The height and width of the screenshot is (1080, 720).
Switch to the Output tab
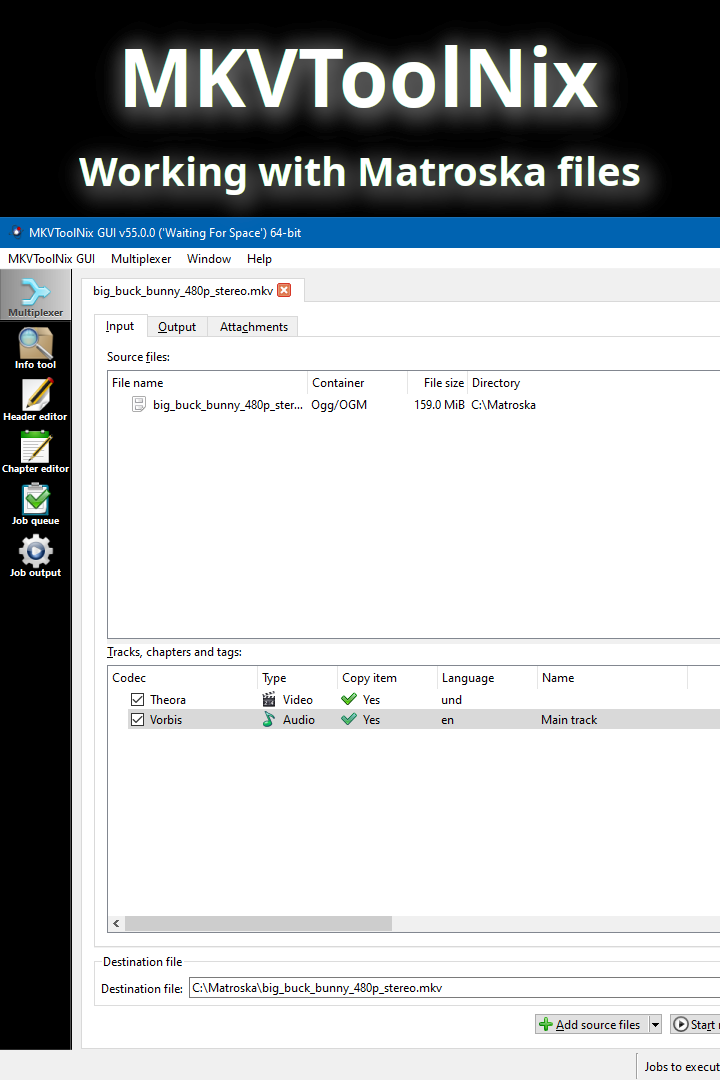[177, 326]
